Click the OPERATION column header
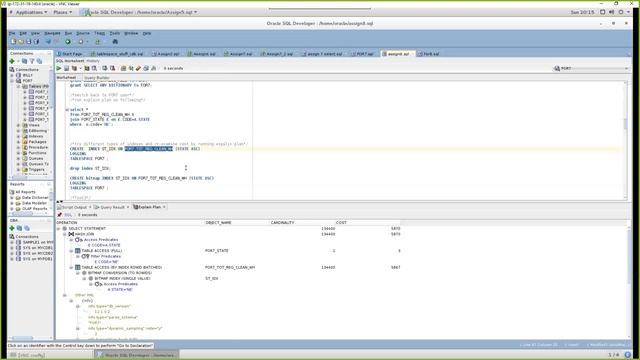Viewport: 640px width, 360px height. point(67,222)
